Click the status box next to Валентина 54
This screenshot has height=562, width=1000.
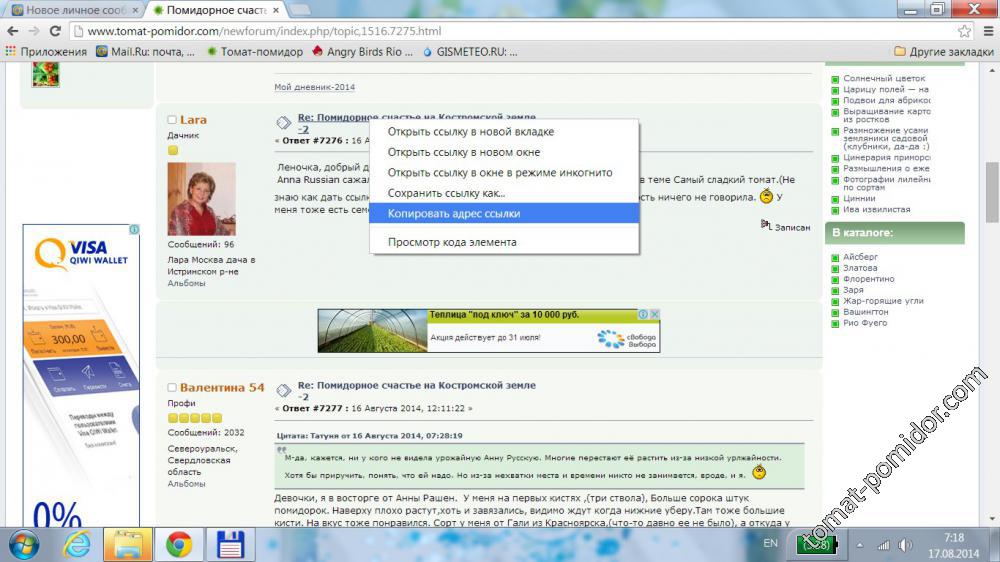(172, 388)
